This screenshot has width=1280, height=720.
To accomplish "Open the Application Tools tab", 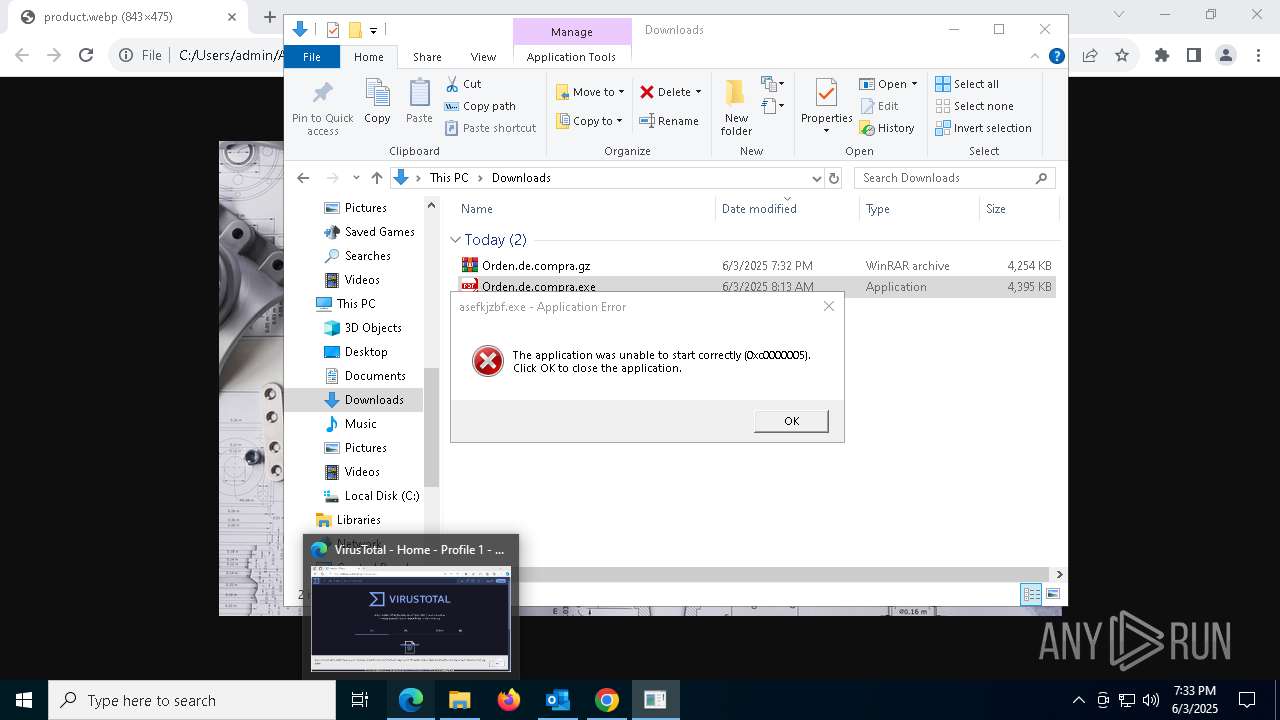I will (x=571, y=57).
